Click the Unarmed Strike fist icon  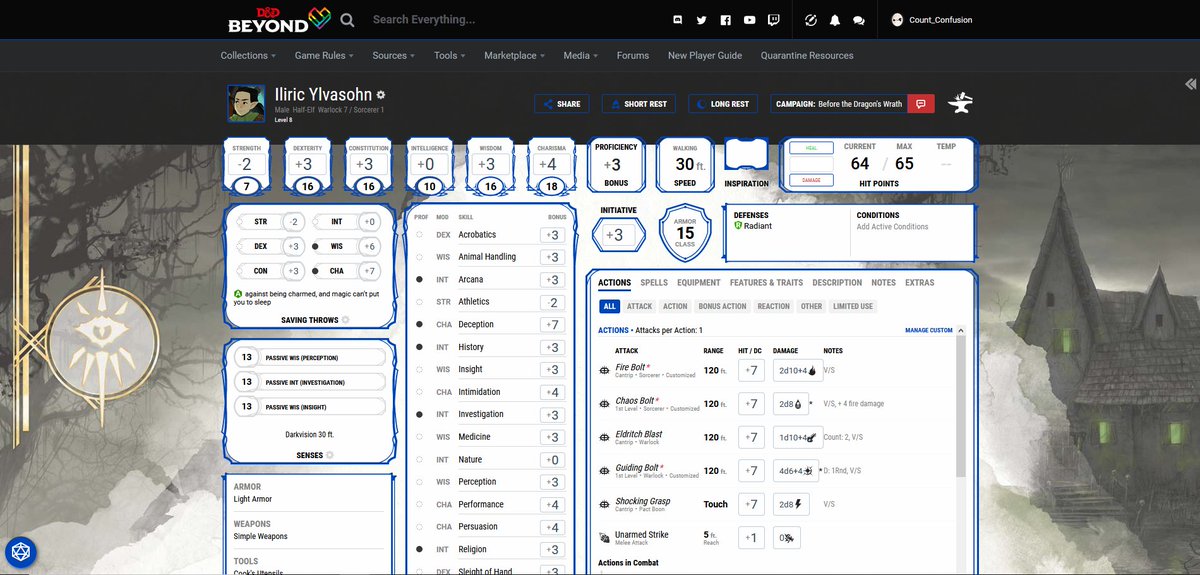(x=604, y=537)
